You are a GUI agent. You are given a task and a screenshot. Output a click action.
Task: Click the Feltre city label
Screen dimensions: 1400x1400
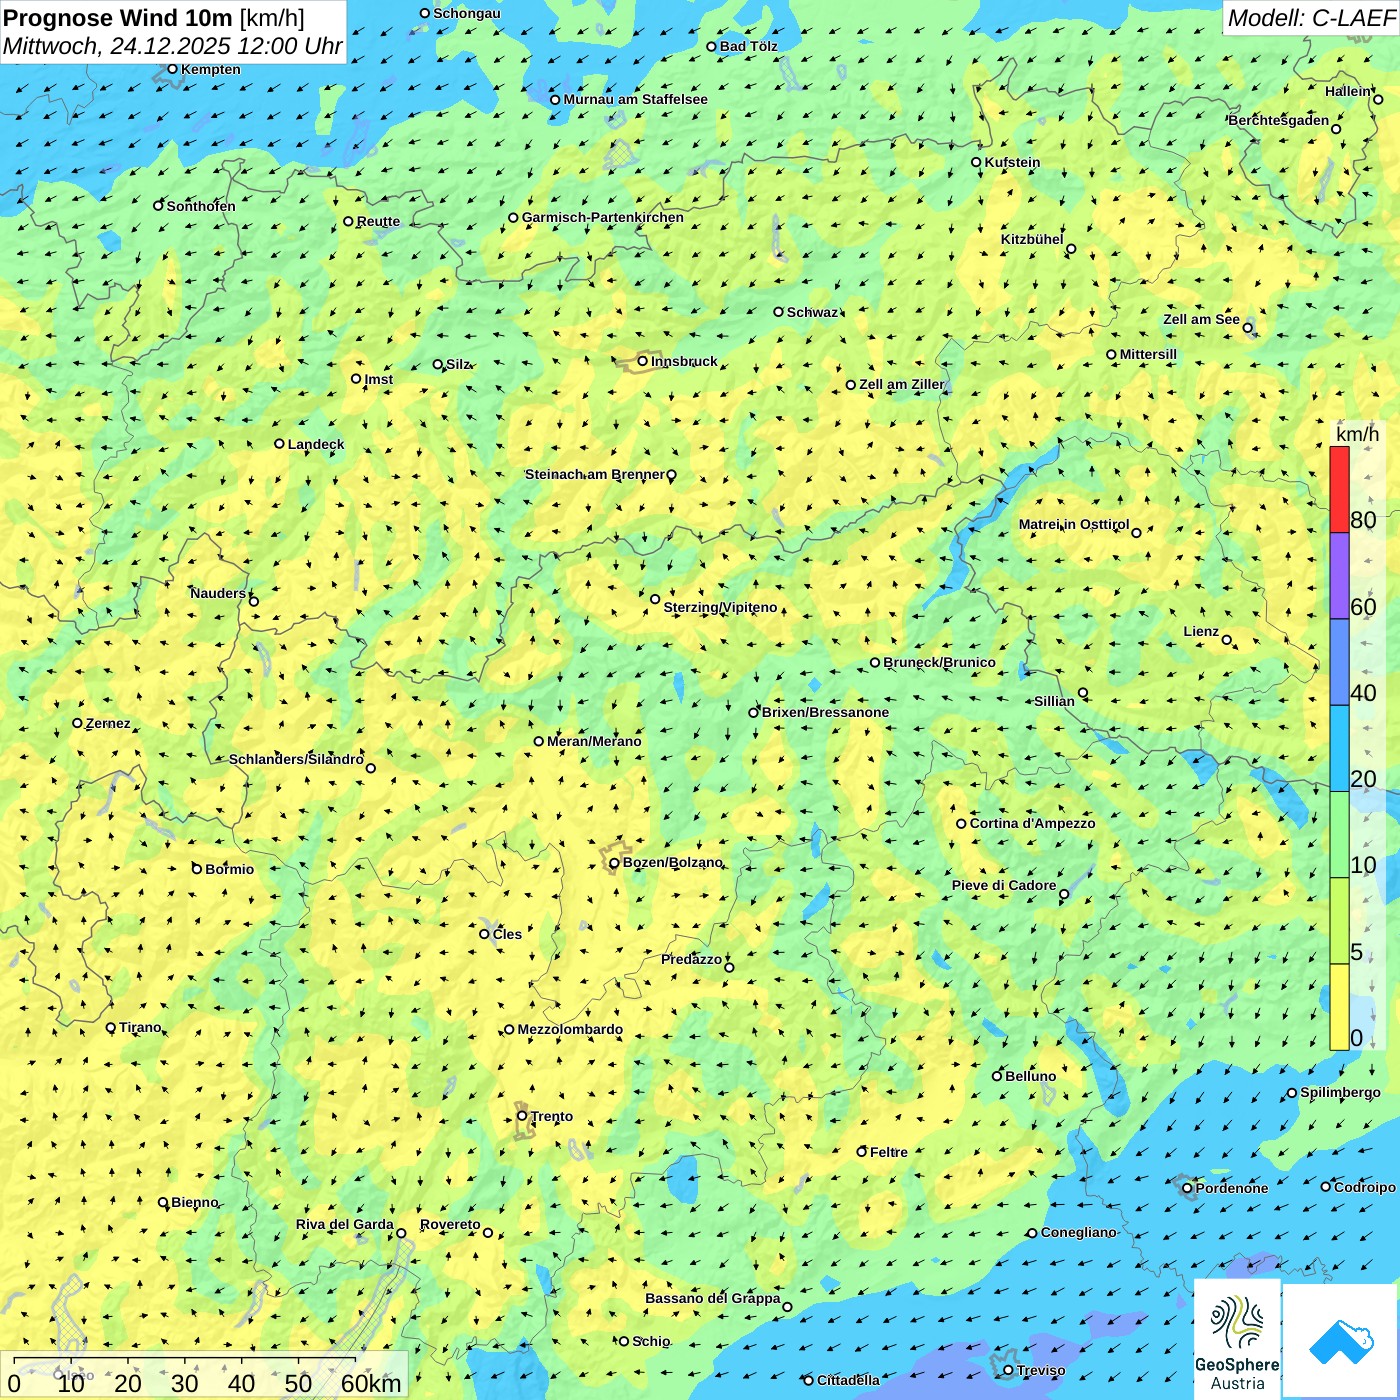click(x=888, y=1152)
